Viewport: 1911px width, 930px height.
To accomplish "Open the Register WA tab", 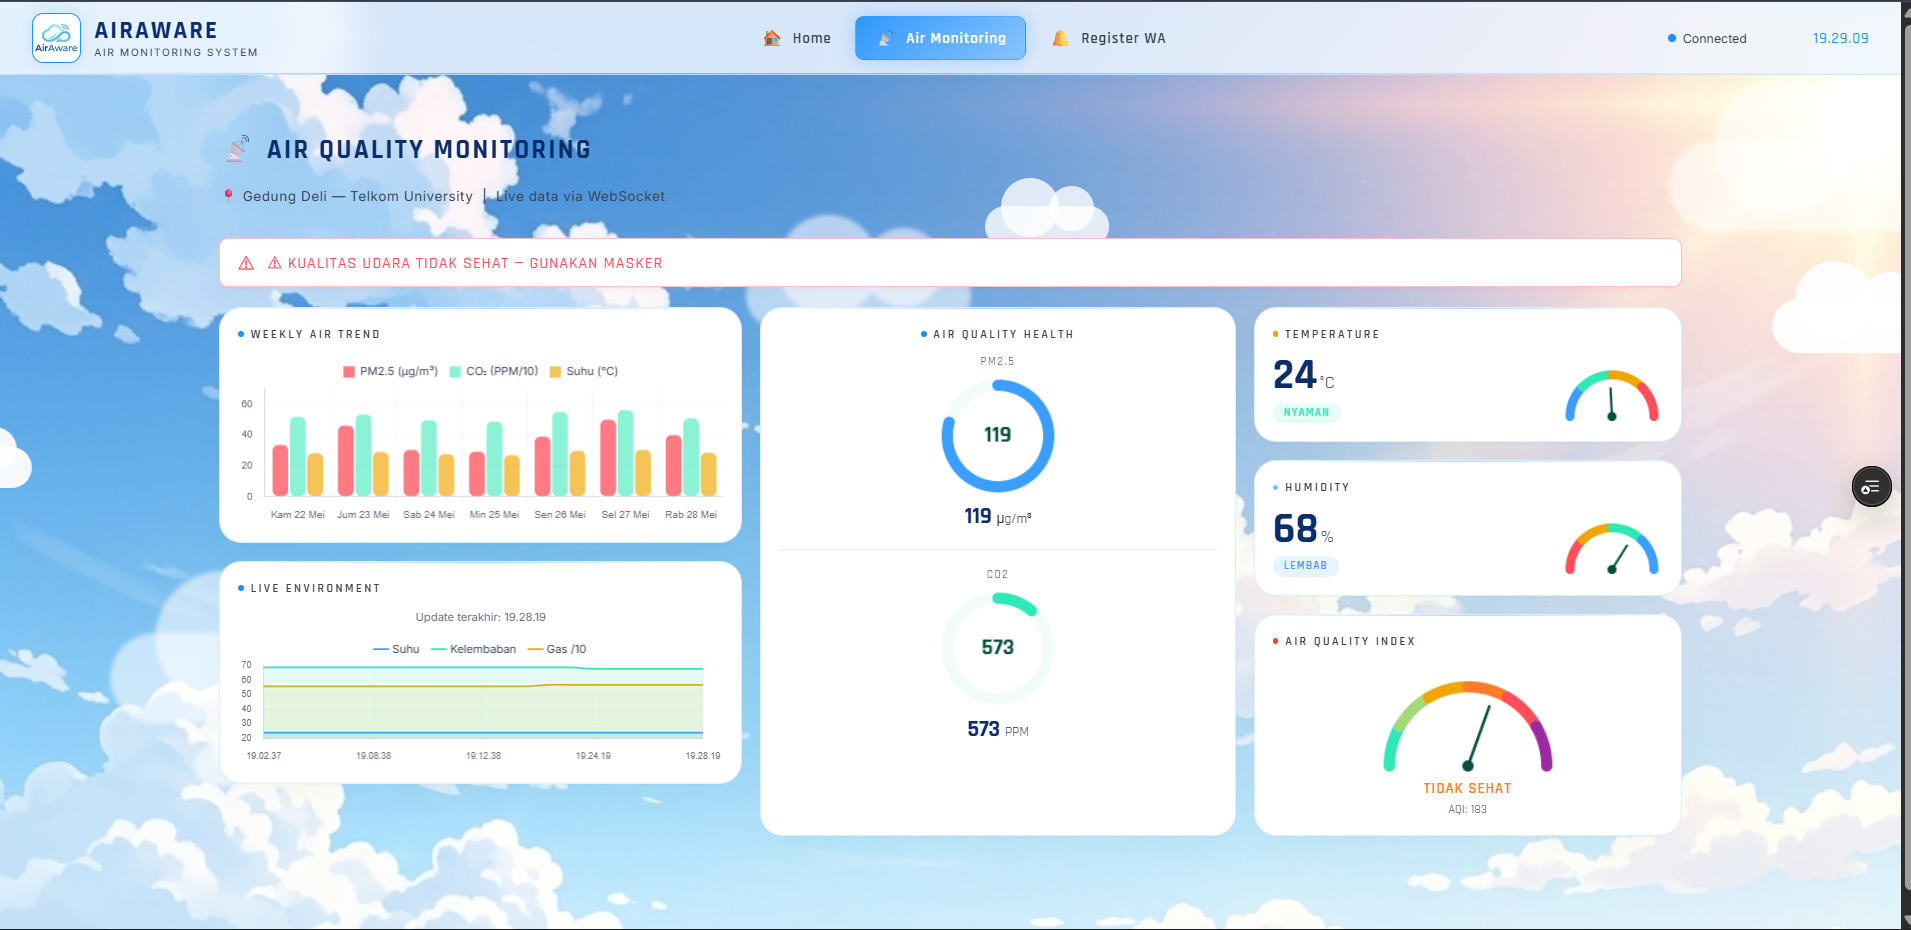I will coord(1108,38).
